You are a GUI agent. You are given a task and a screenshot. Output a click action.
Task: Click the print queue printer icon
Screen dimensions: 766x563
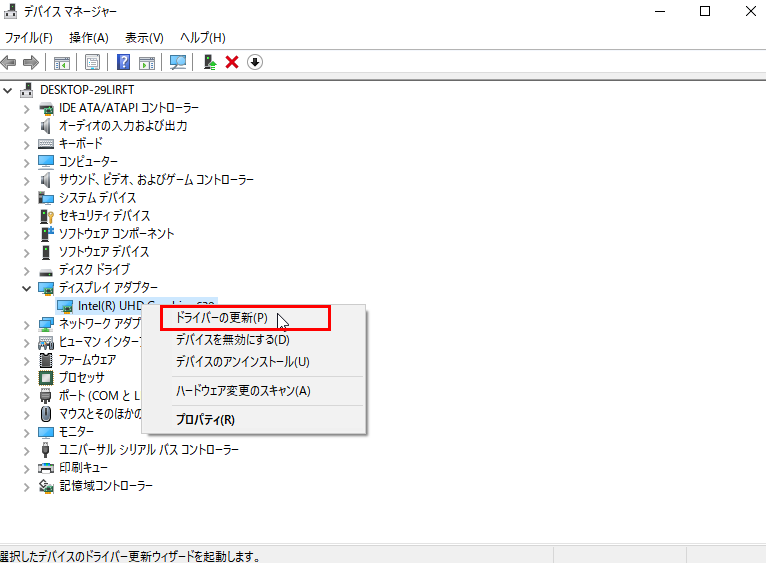(46, 468)
